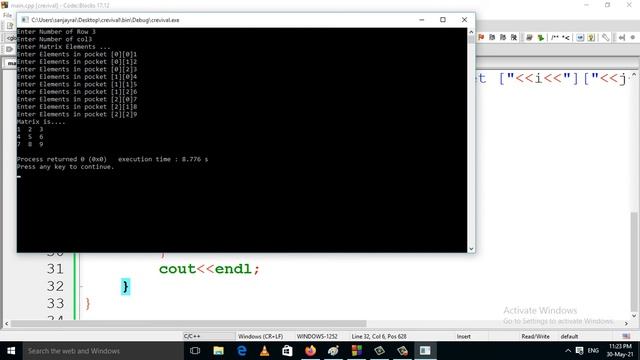Click Line 32, Col 6, Pos 628 status
Image resolution: width=640 pixels, height=360 pixels.
tap(379, 336)
